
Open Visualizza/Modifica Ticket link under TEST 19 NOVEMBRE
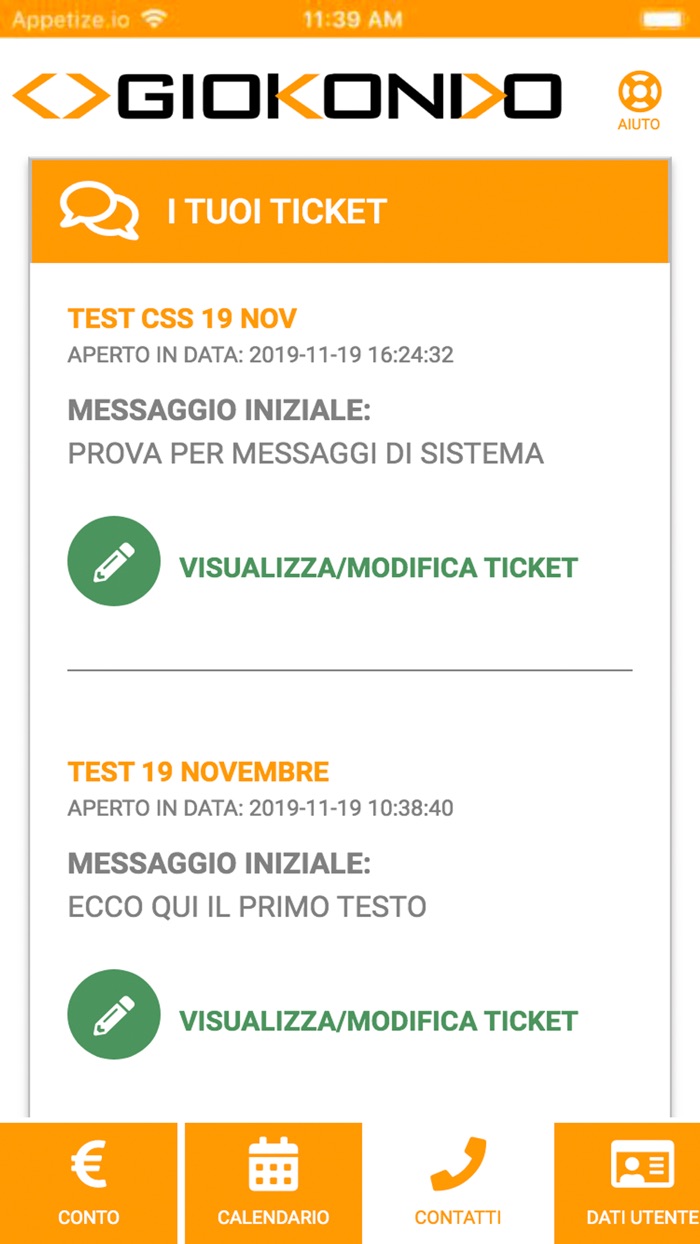378,1021
